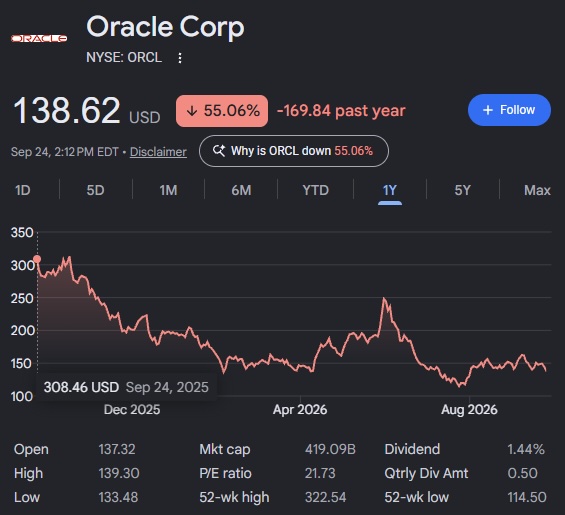Click the P/E ratio label
Image resolution: width=565 pixels, height=515 pixels.
click(x=225, y=473)
